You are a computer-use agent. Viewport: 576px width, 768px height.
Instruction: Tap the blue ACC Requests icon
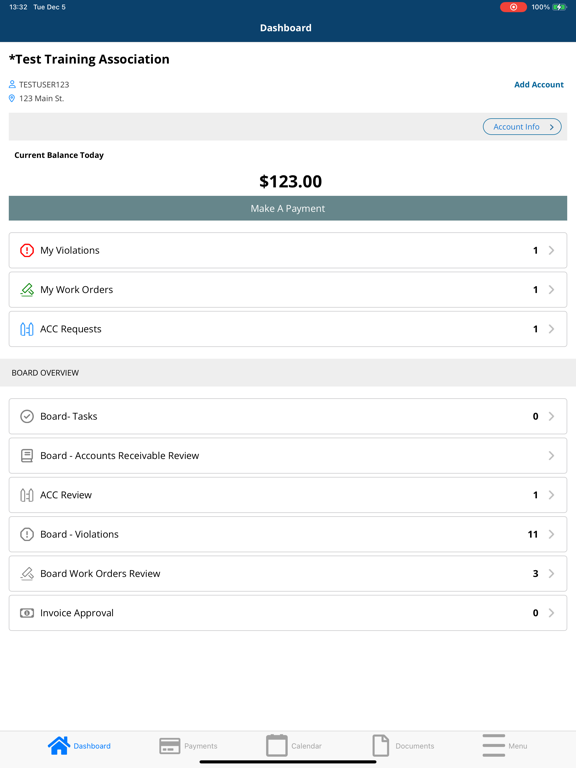click(26, 329)
